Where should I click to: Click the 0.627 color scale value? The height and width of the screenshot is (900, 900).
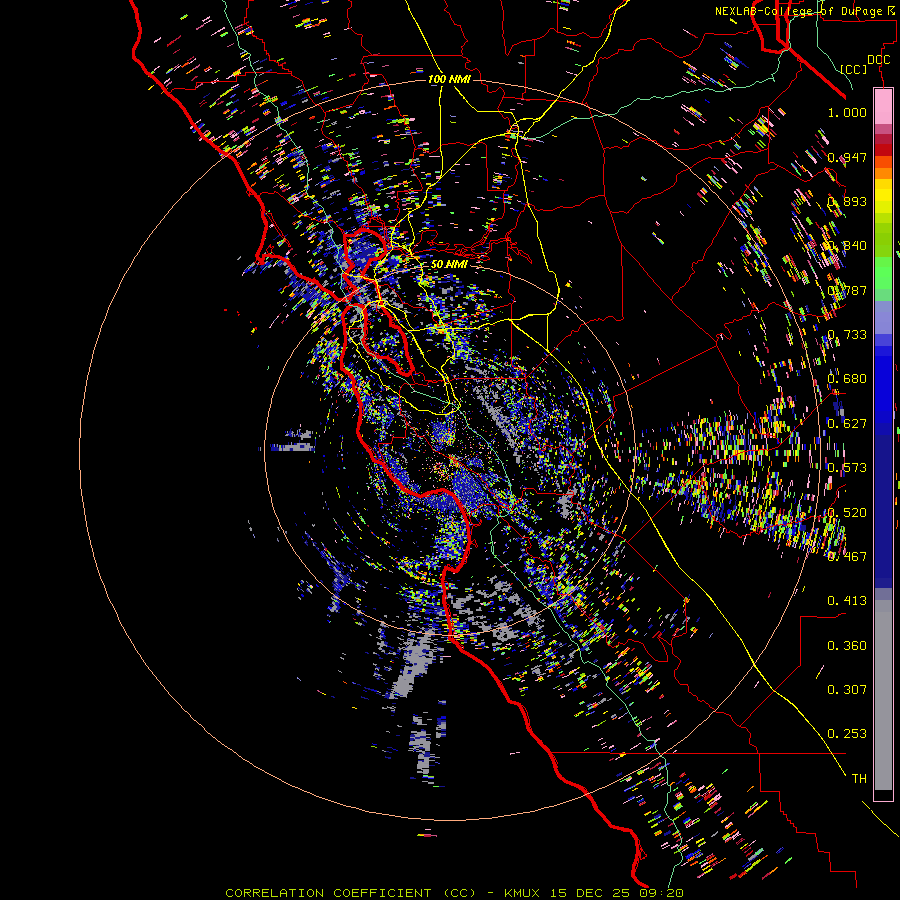click(x=847, y=424)
